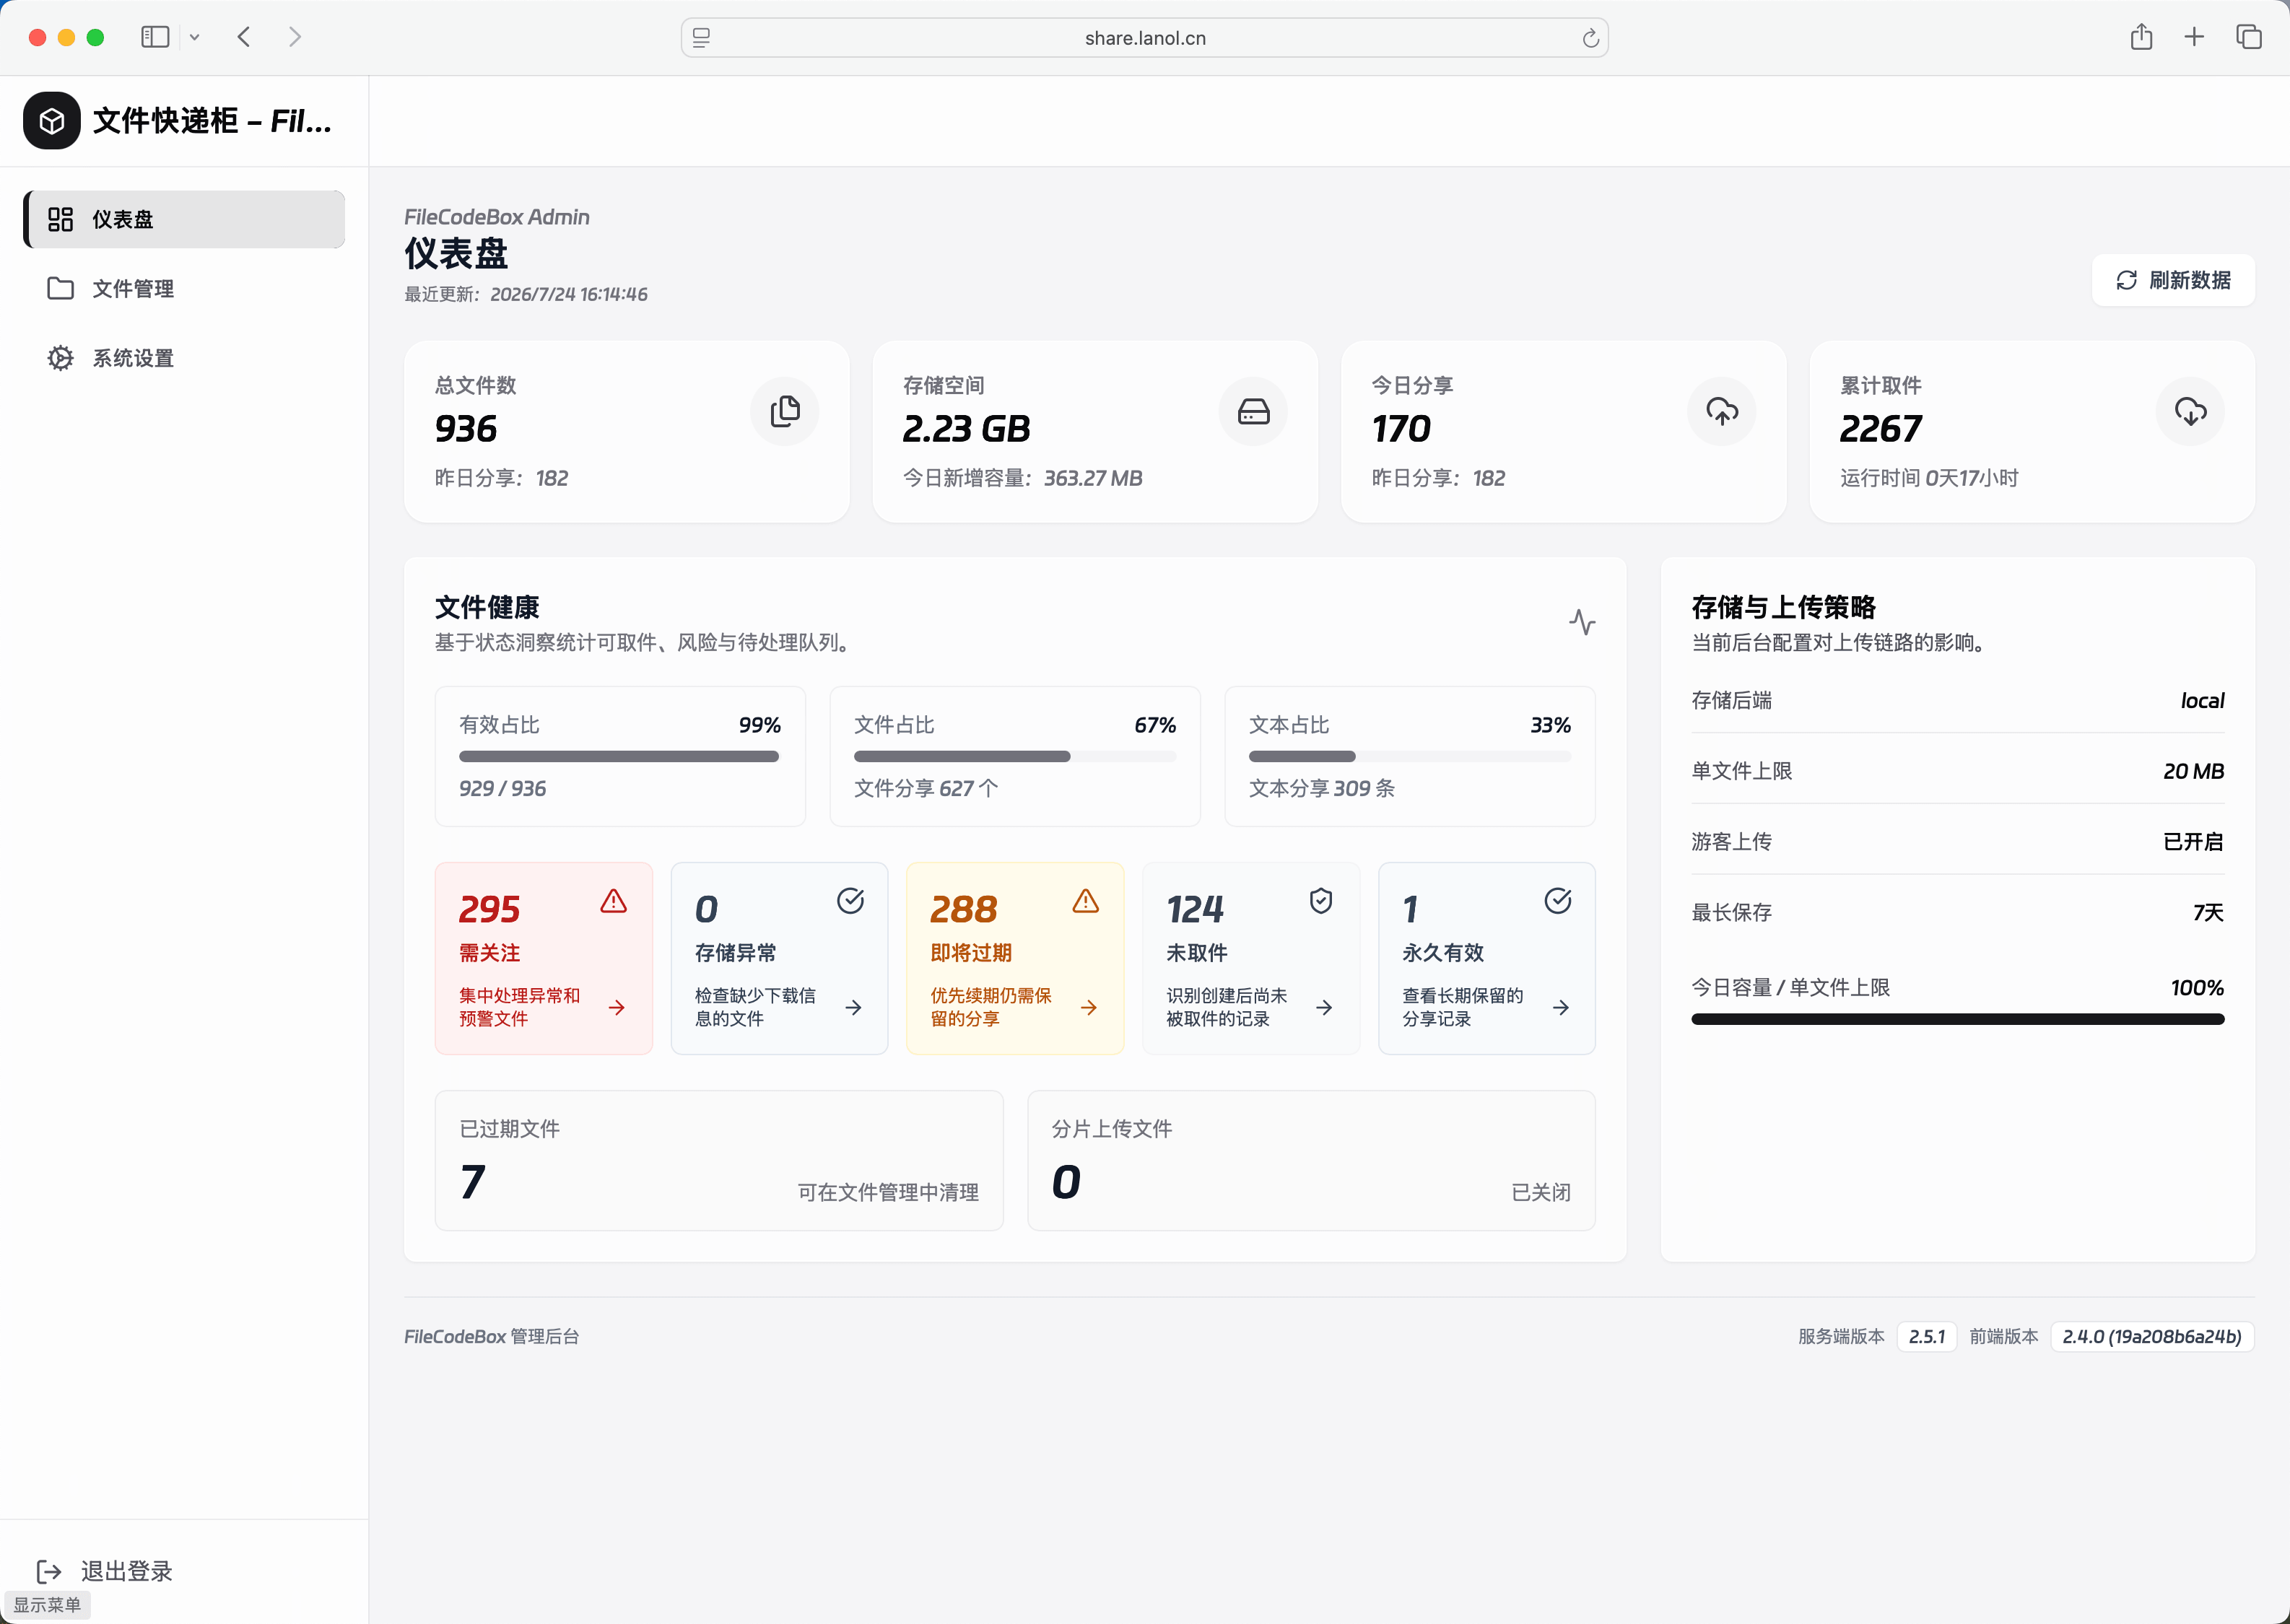Viewport: 2290px width, 1624px height.
Task: Click the 刷新数据 refresh button
Action: [x=2173, y=280]
